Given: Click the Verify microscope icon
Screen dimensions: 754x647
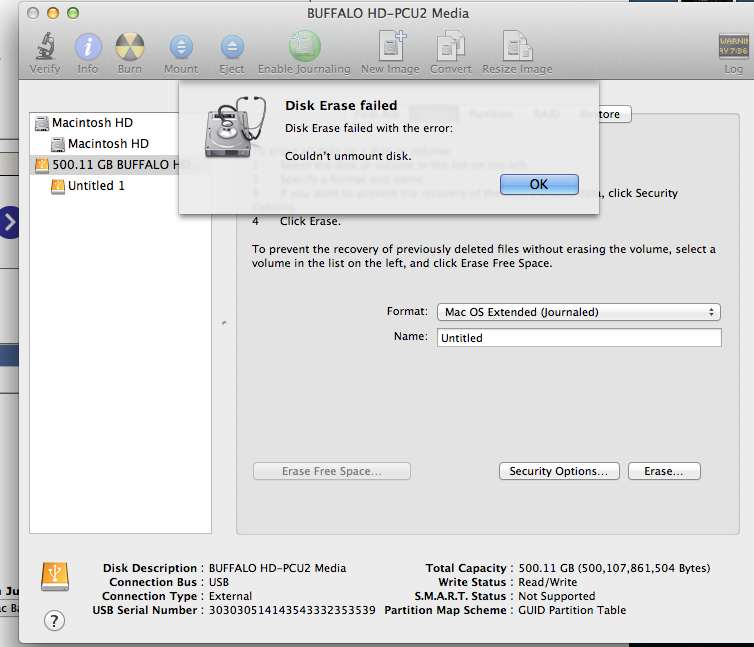Looking at the screenshot, I should [x=45, y=47].
